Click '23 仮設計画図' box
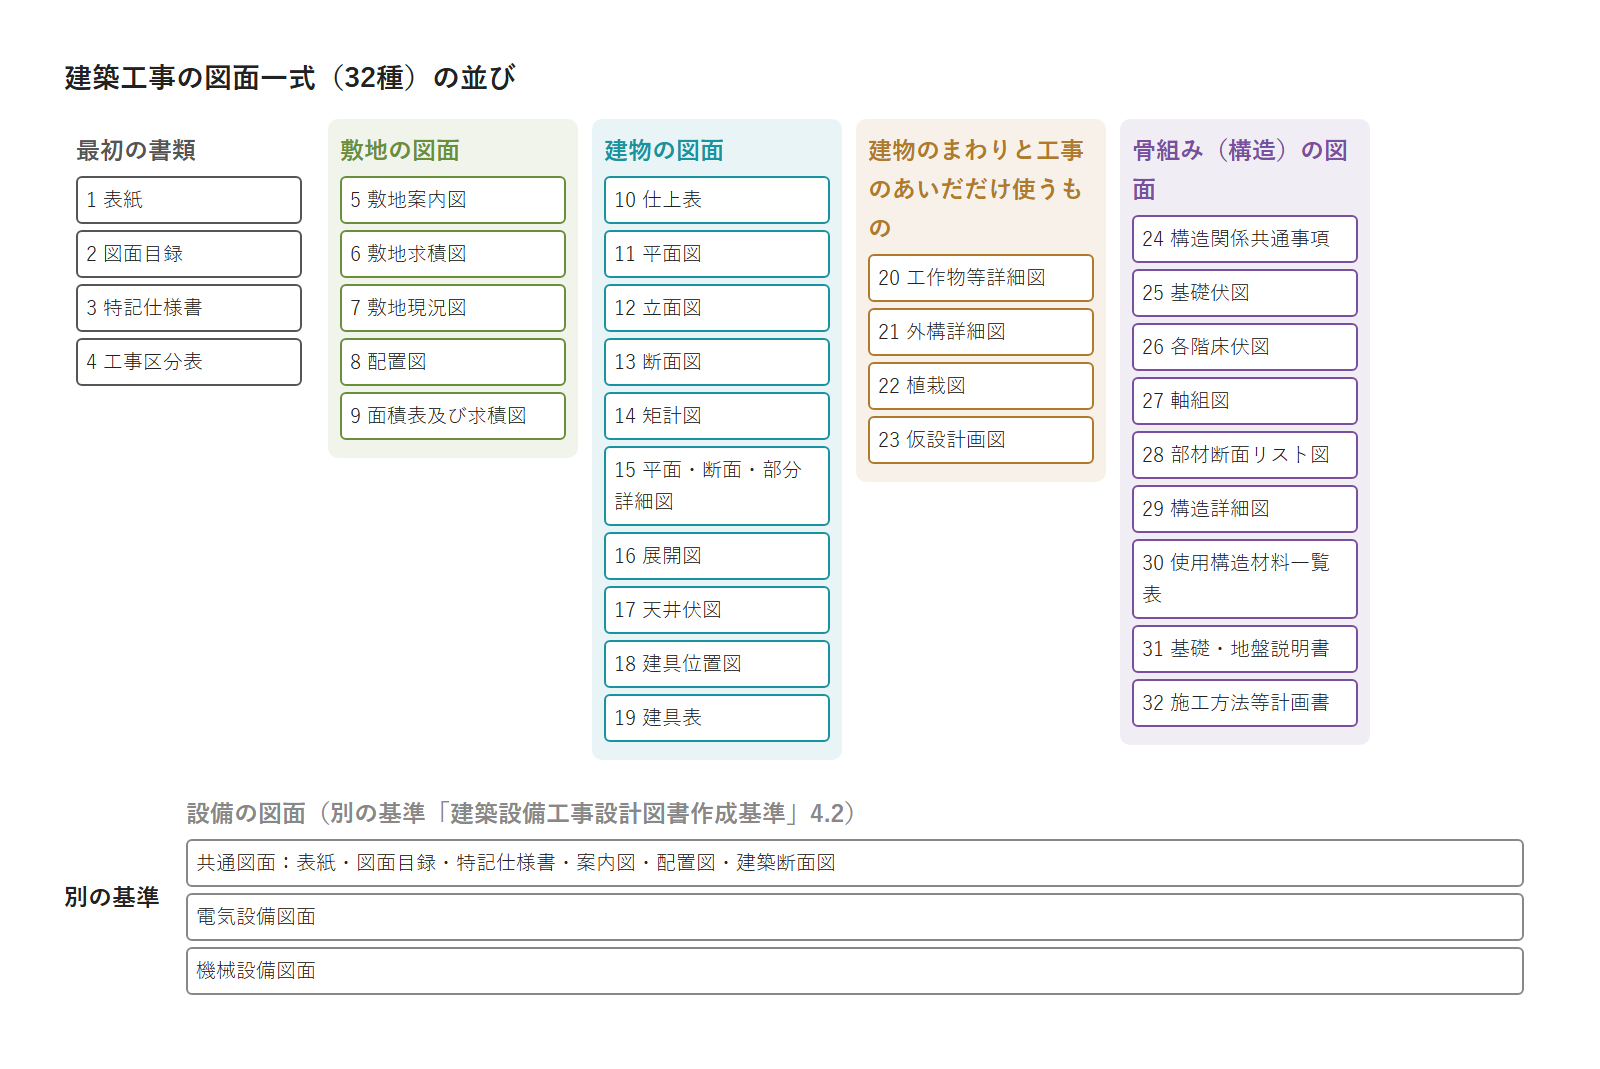The image size is (1600, 1069). (981, 440)
